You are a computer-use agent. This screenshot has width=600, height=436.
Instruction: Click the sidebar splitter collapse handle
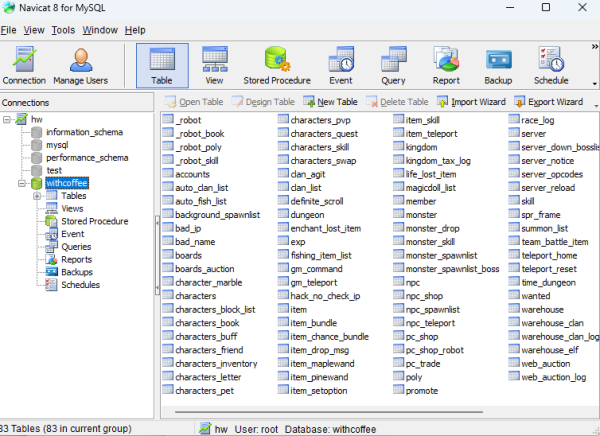(157, 255)
